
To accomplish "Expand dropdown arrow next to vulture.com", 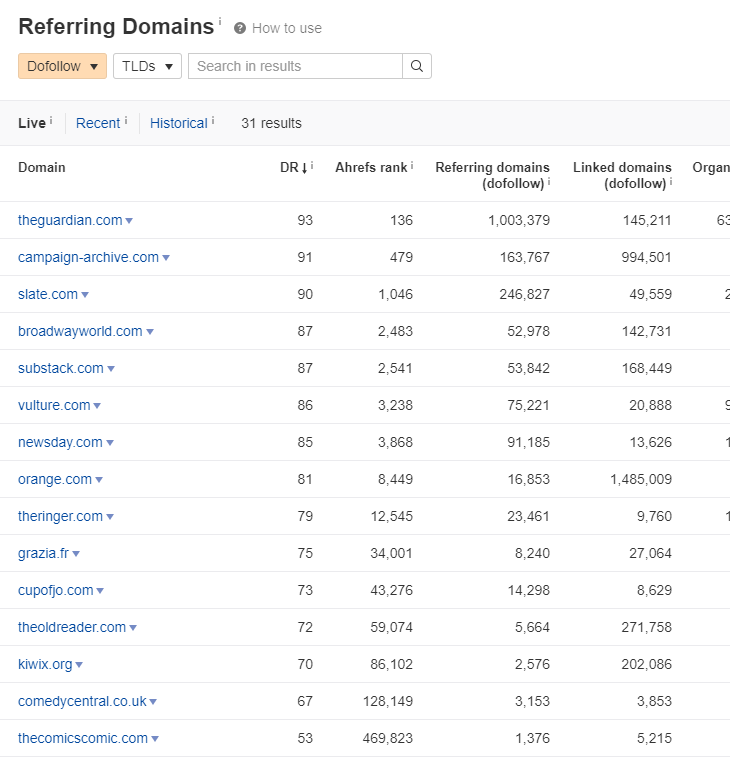I will coord(97,406).
